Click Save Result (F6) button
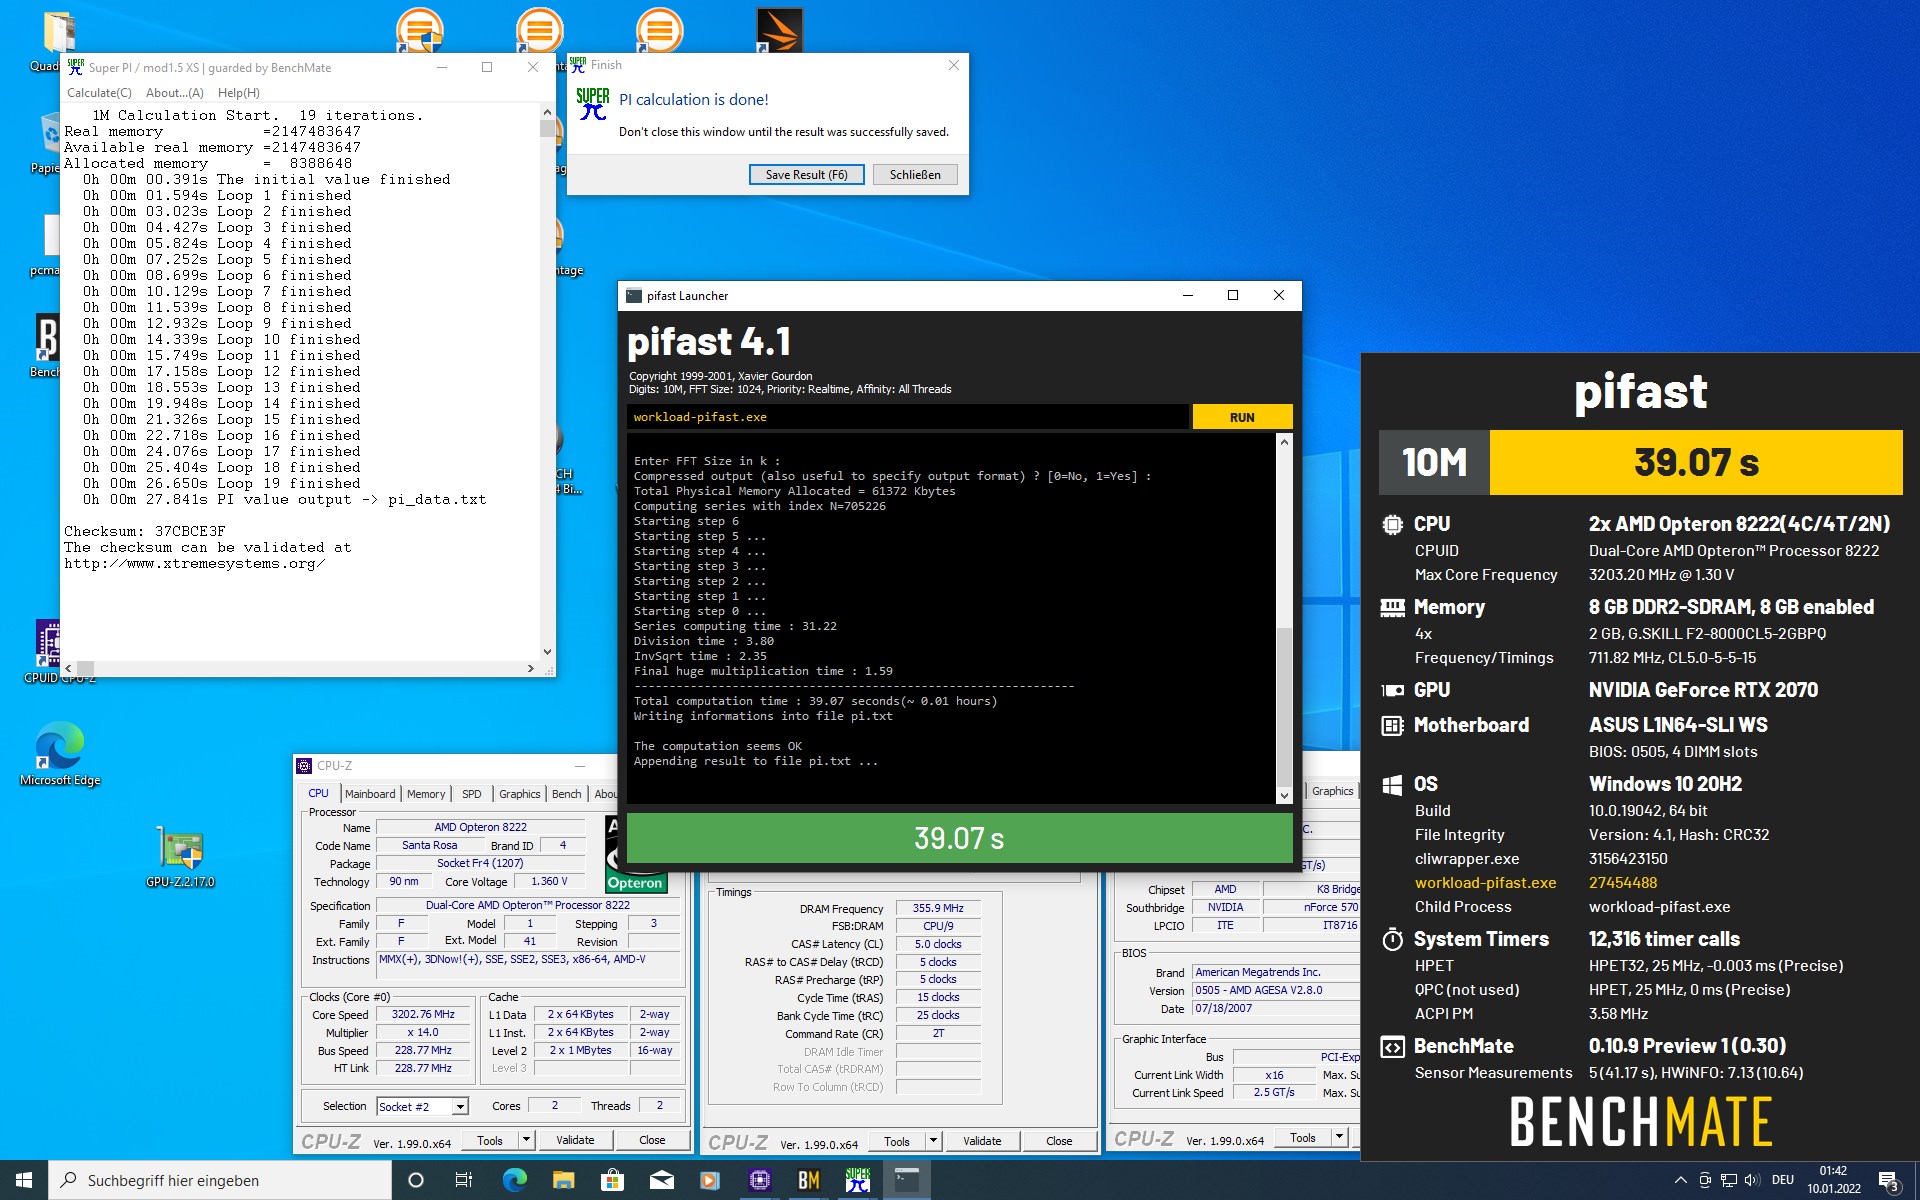This screenshot has height=1200, width=1920. pyautogui.click(x=806, y=175)
